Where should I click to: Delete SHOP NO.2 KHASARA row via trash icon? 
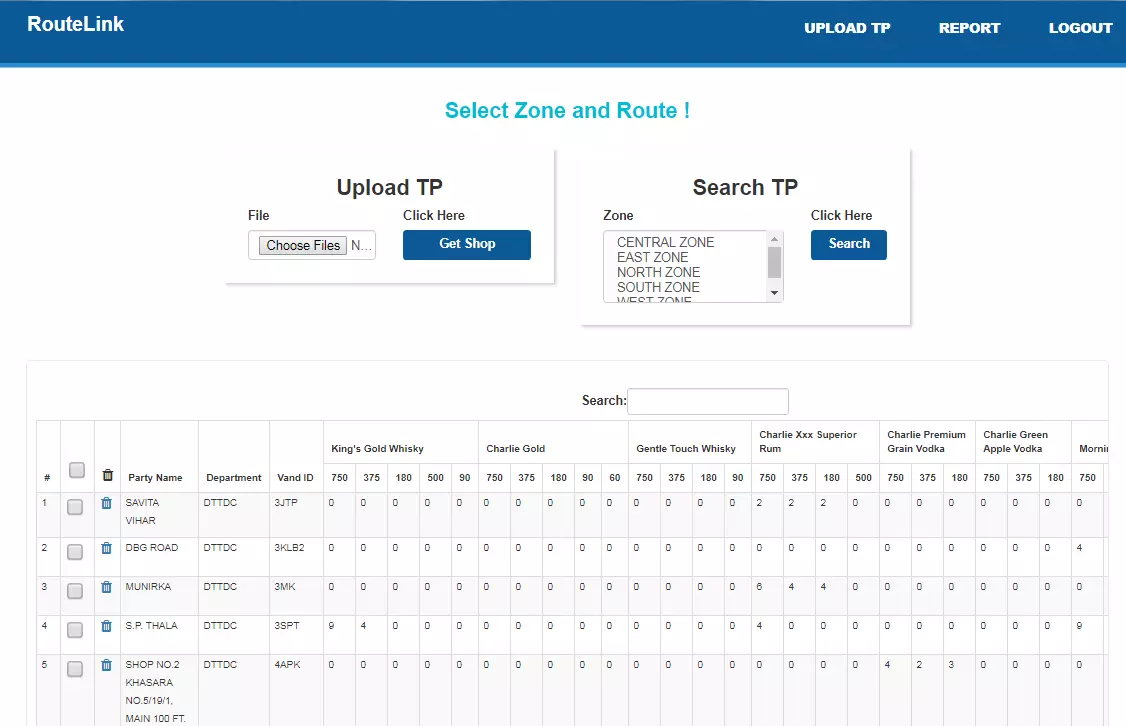[x=107, y=665]
